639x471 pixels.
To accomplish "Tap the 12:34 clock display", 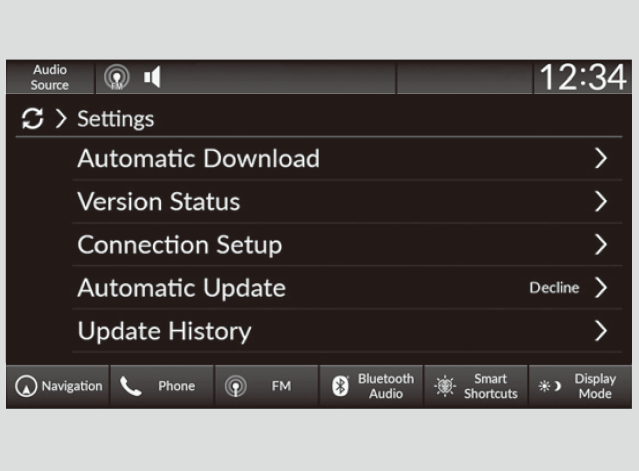I will [582, 78].
